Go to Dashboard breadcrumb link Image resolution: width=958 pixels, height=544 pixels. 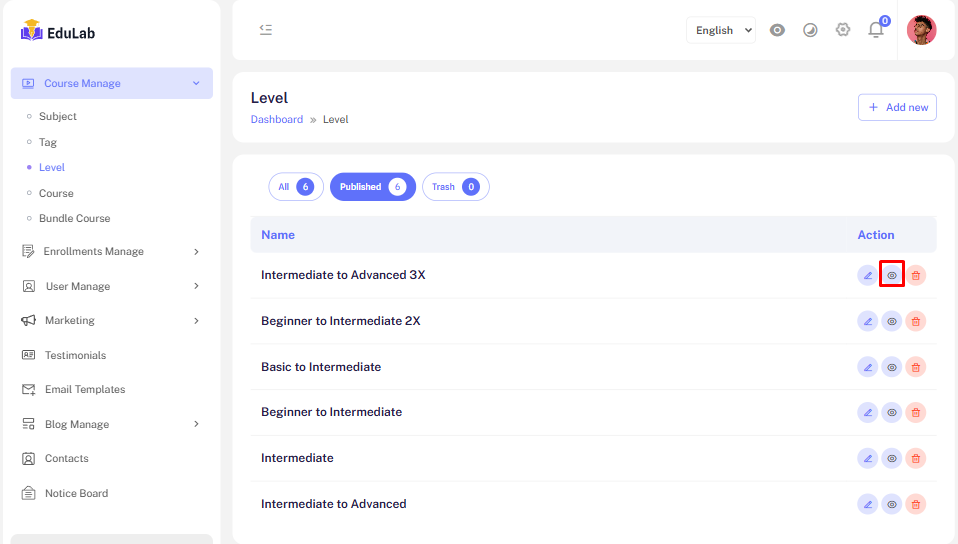point(277,120)
